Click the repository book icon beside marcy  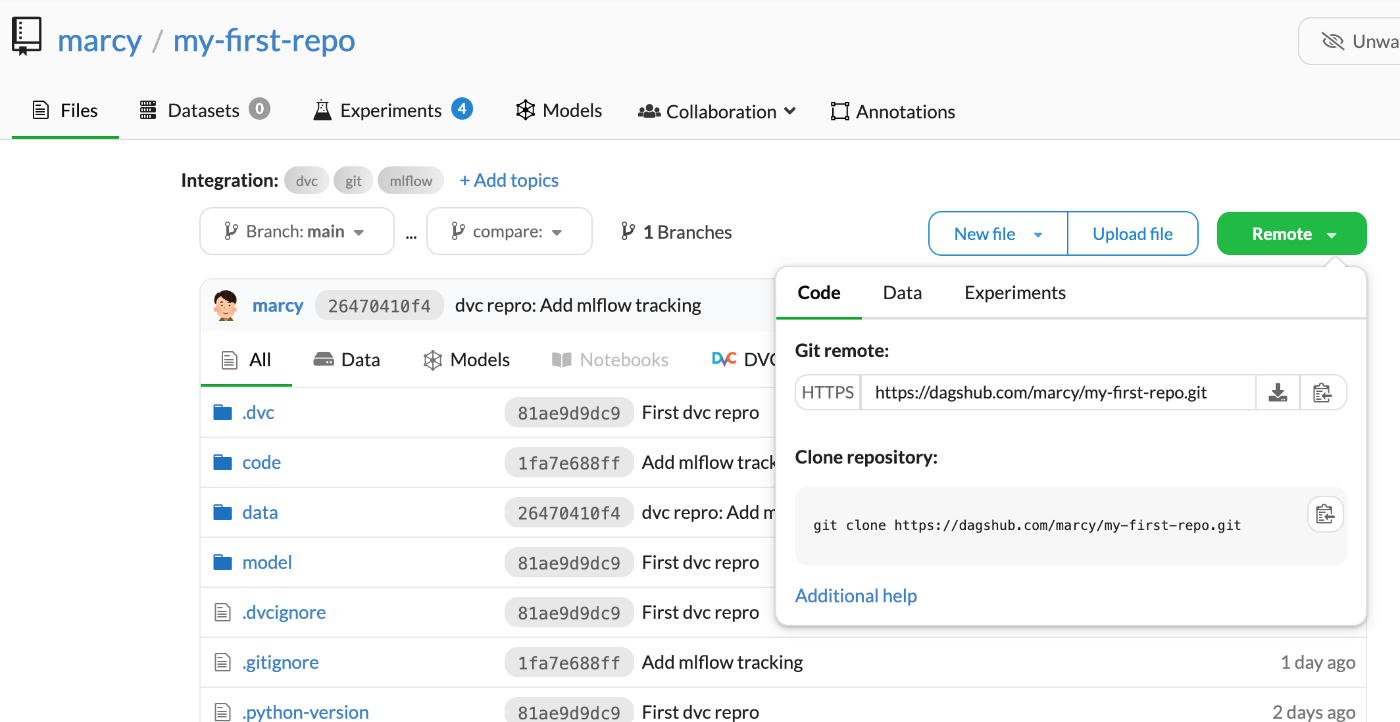[x=27, y=36]
